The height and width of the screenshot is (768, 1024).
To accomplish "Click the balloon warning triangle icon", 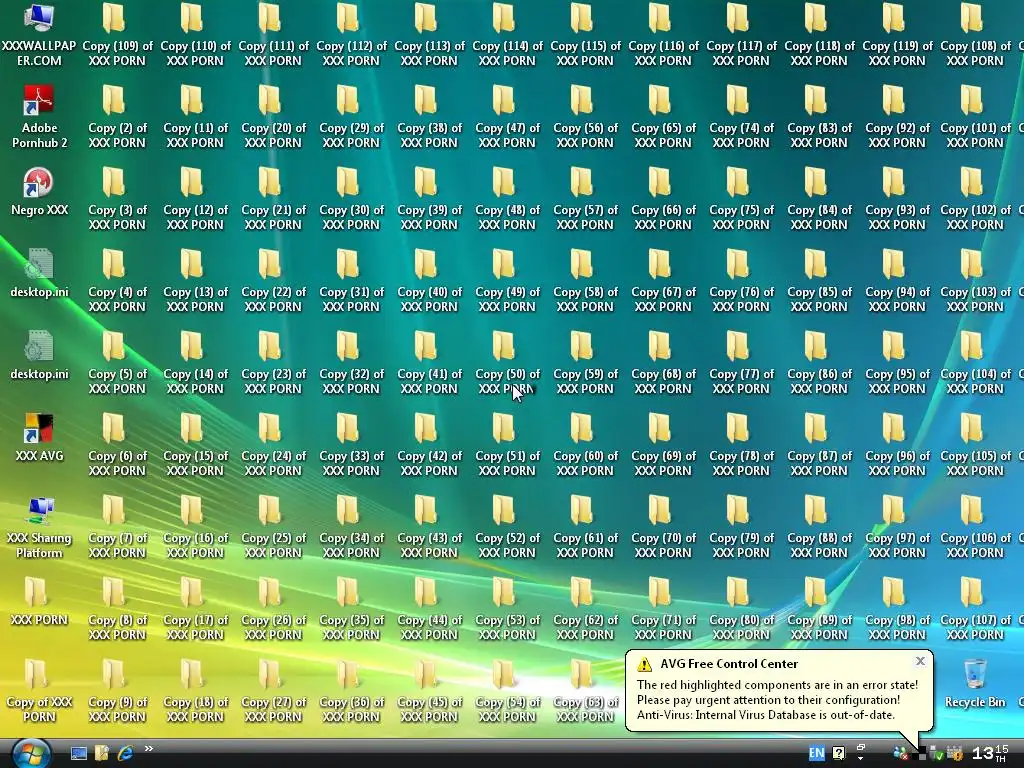I will [645, 664].
